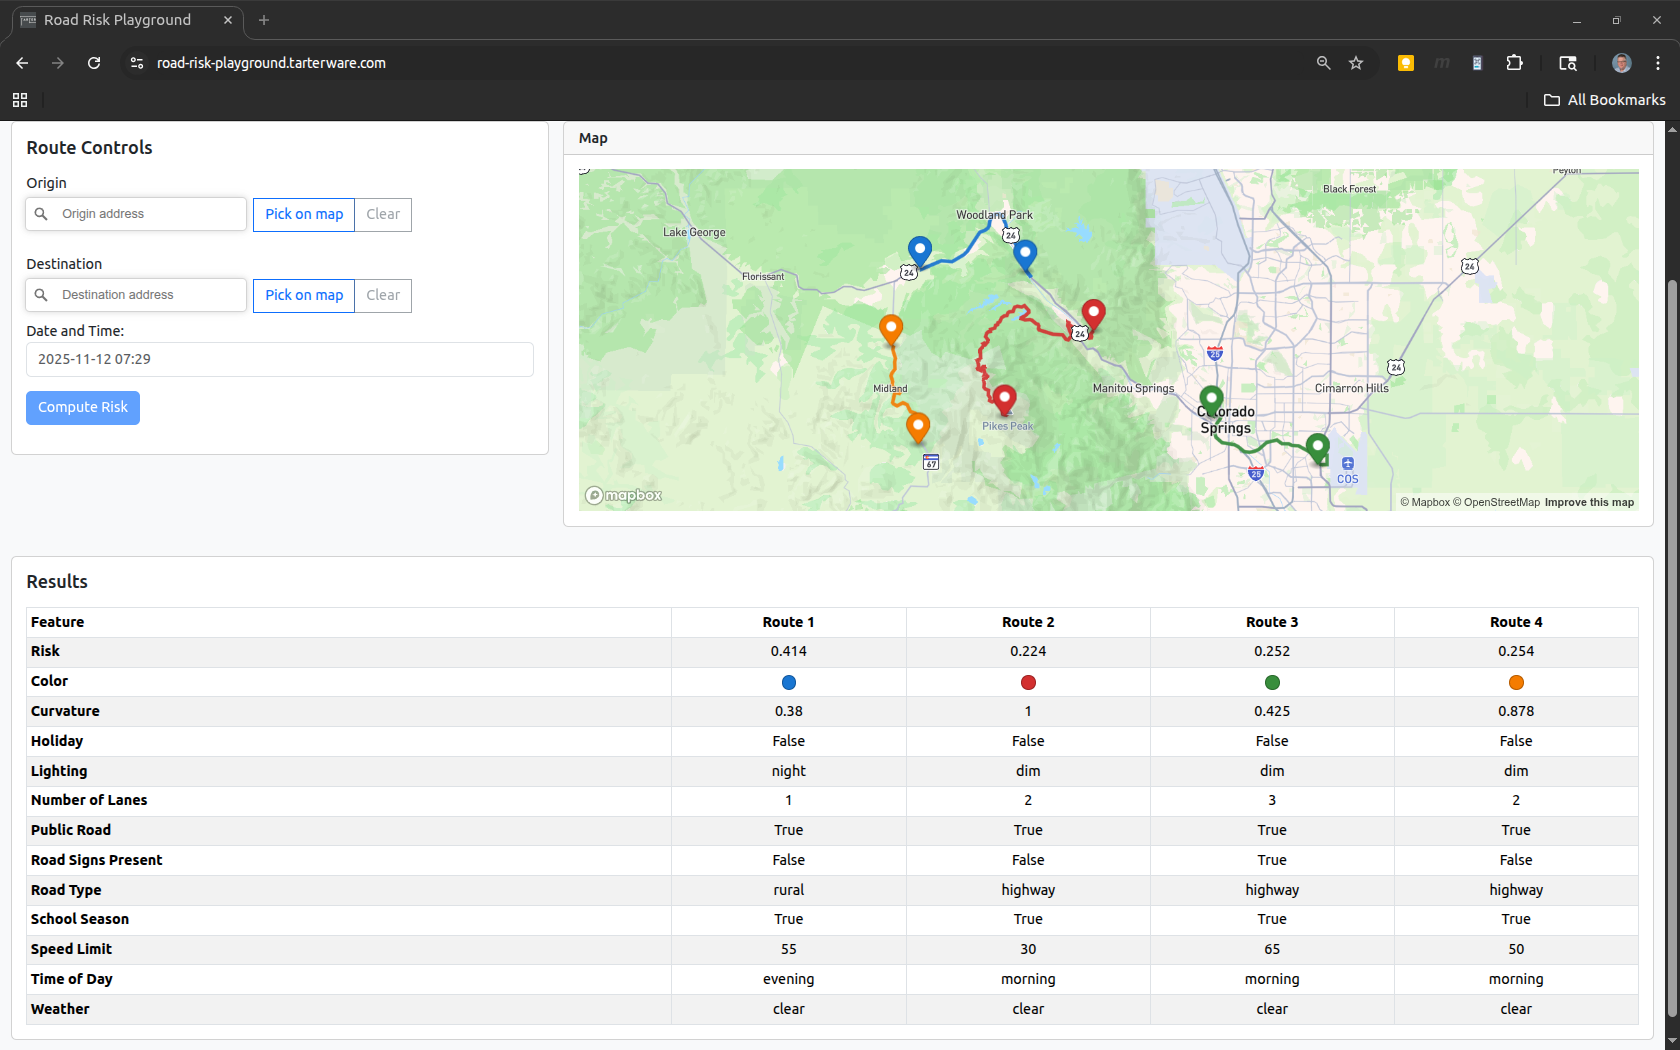Click the search icon in the Origin field
Screen dimensions: 1680x1050
(41, 213)
